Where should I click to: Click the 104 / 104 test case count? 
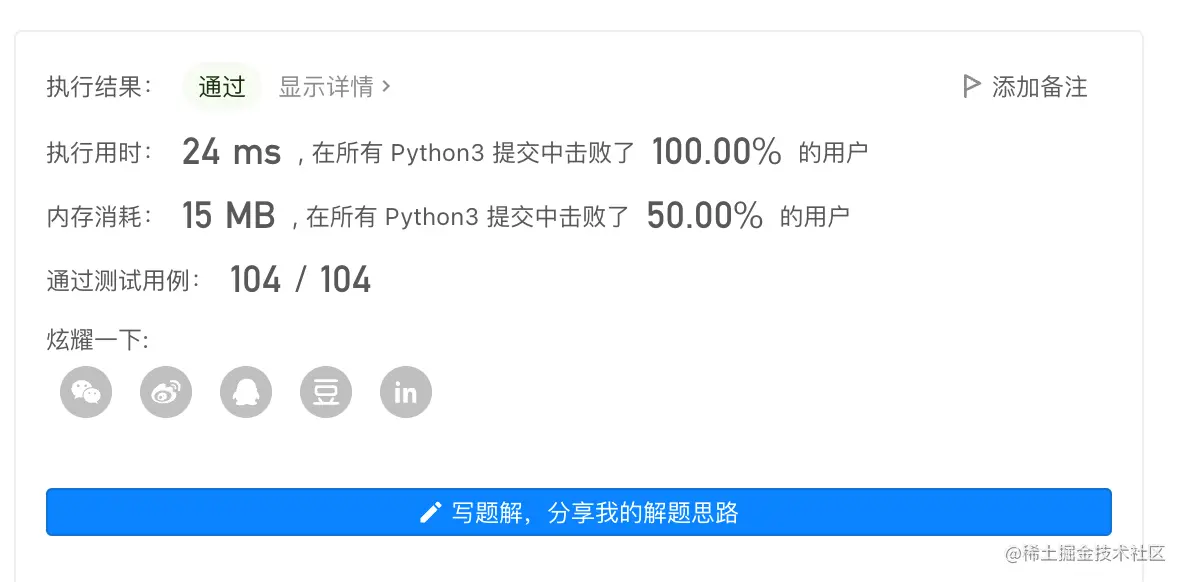click(300, 280)
